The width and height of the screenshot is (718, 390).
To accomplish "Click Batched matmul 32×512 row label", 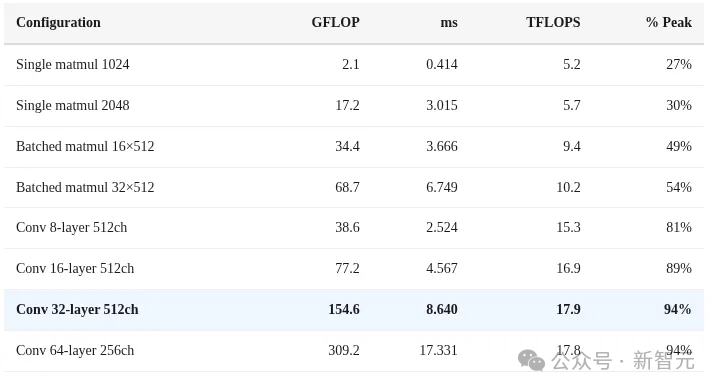I will coord(85,187).
